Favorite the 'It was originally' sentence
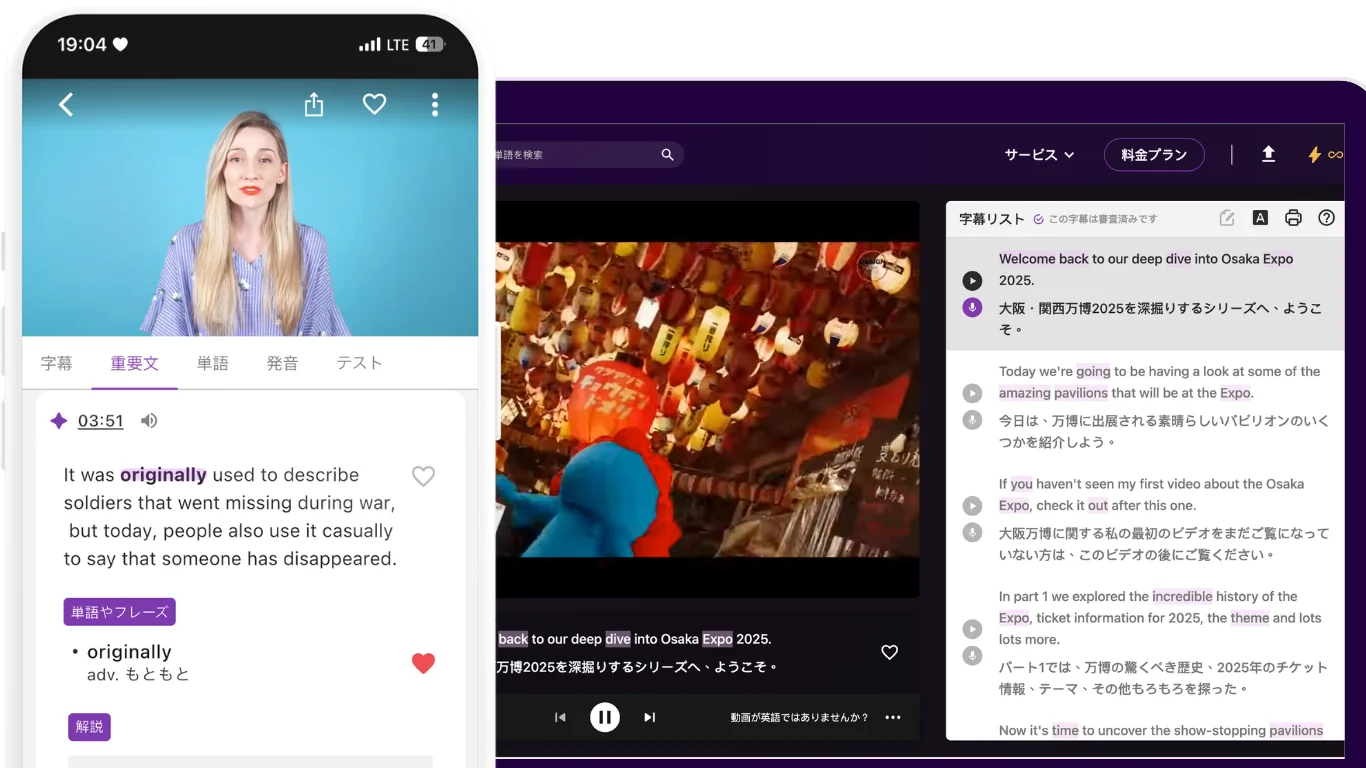 pyautogui.click(x=424, y=476)
